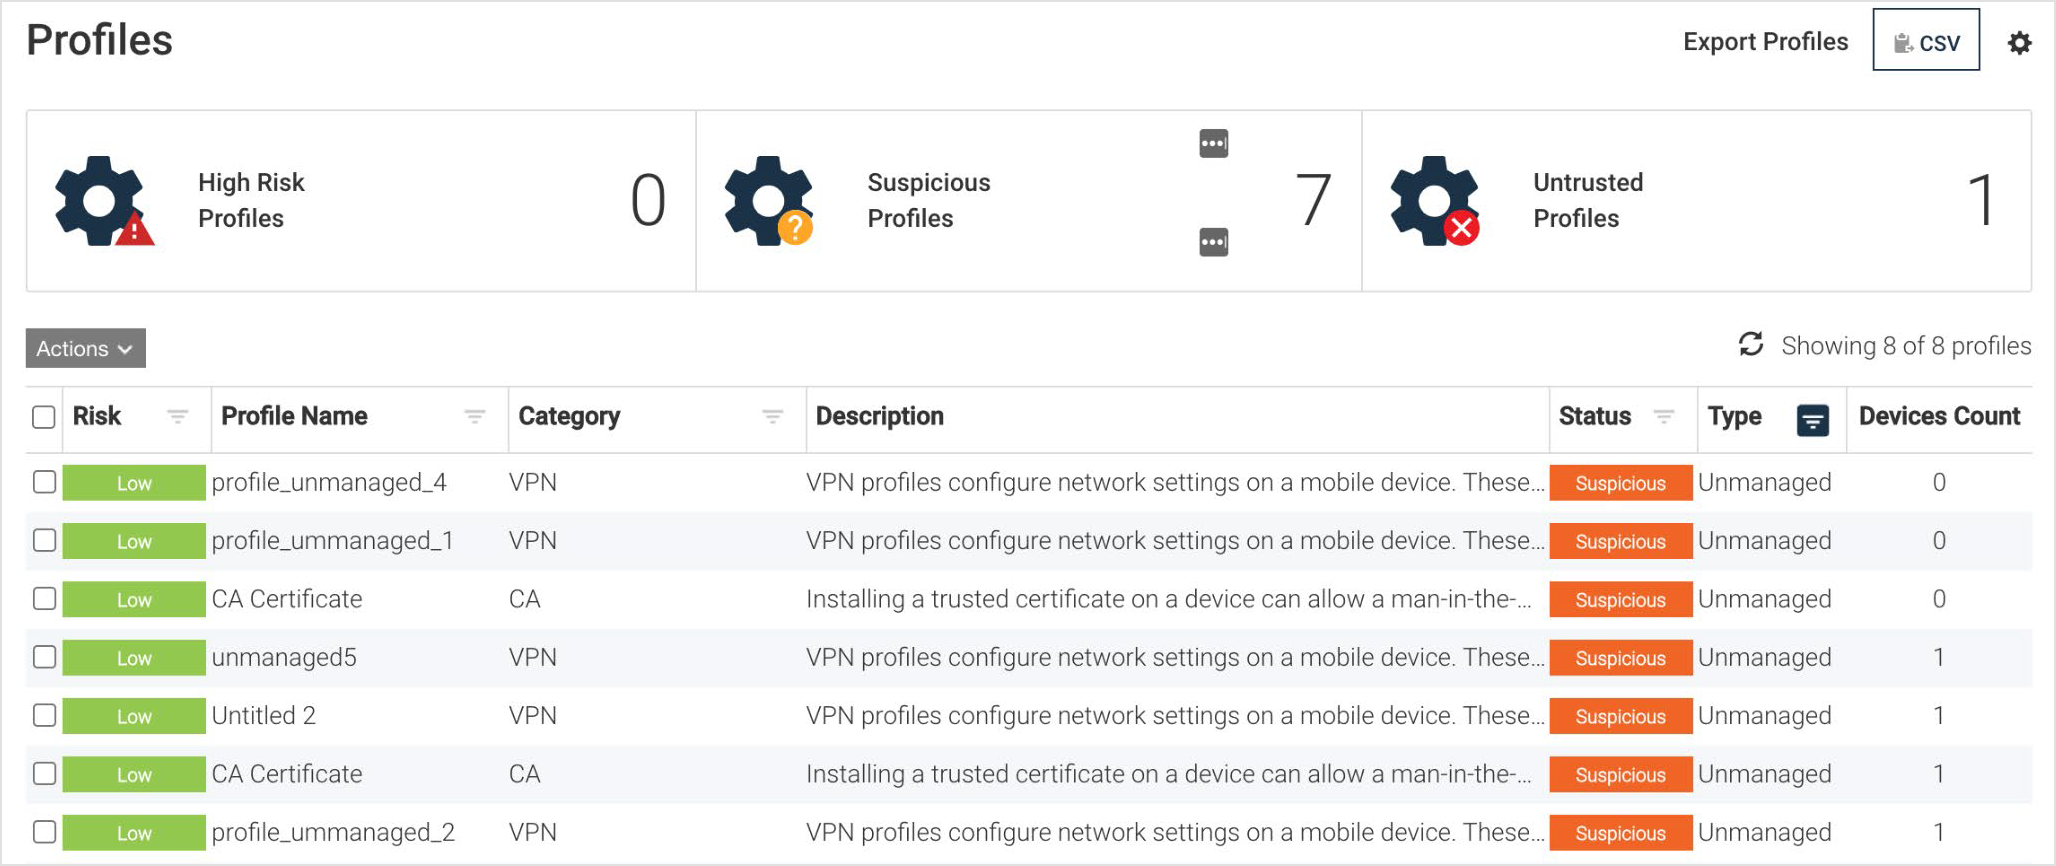The width and height of the screenshot is (2056, 866).
Task: Click the Profile Name column header
Action: coord(294,416)
